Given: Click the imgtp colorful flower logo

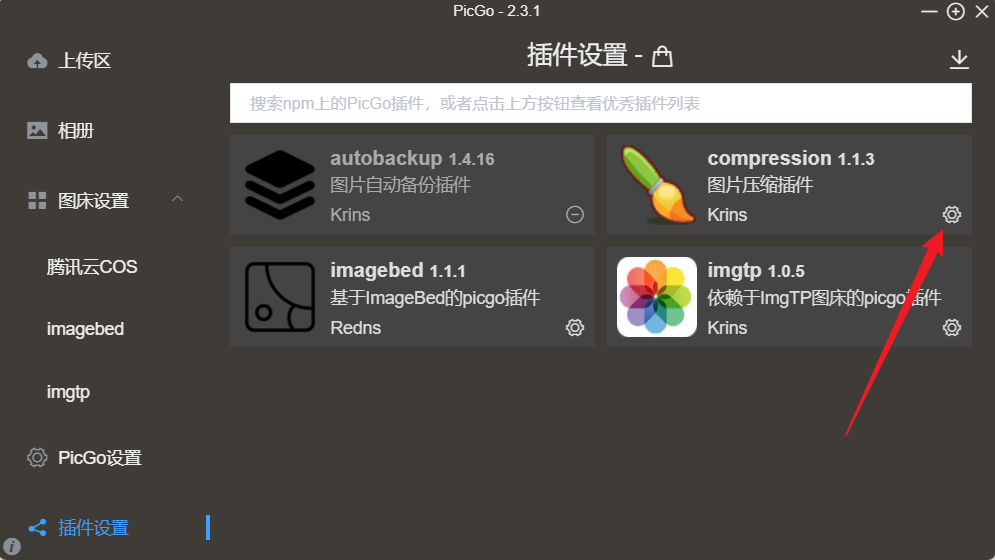Looking at the screenshot, I should point(657,297).
